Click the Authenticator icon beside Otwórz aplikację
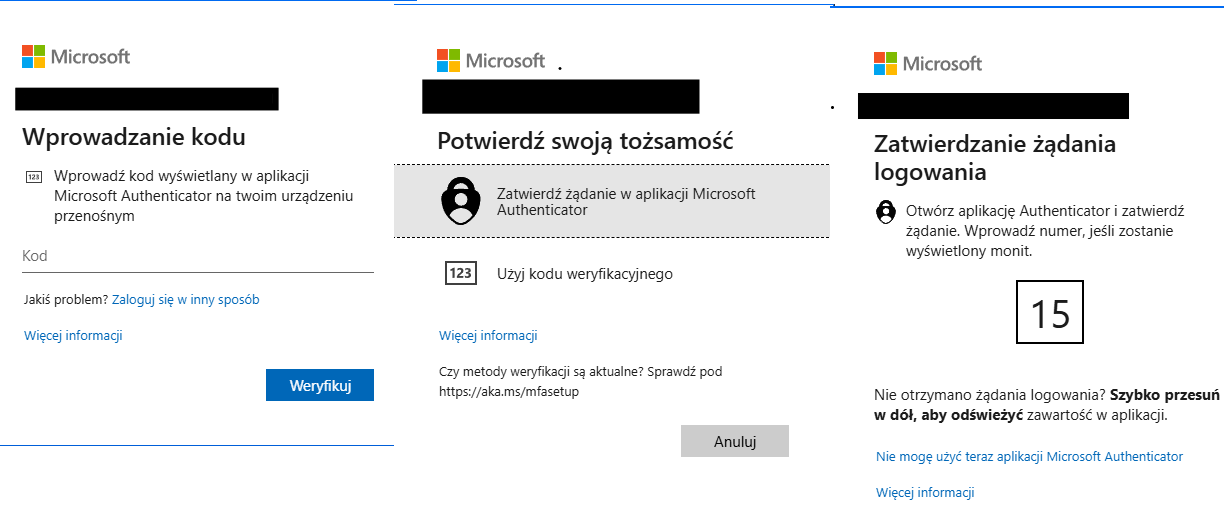This screenshot has width=1224, height=519. (885, 212)
